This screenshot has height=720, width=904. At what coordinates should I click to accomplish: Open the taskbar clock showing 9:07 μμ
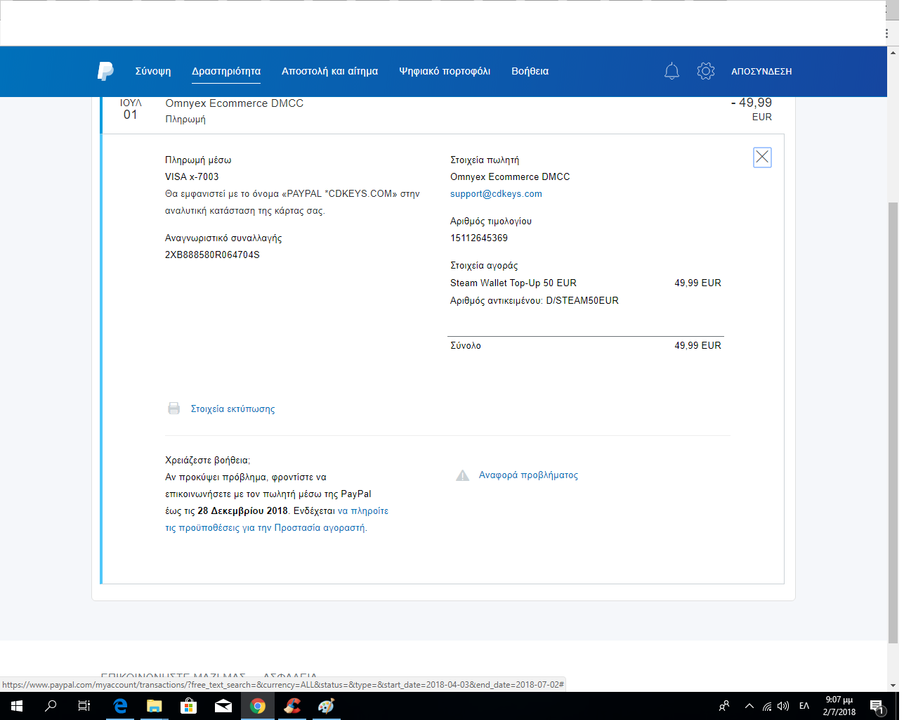pos(839,706)
